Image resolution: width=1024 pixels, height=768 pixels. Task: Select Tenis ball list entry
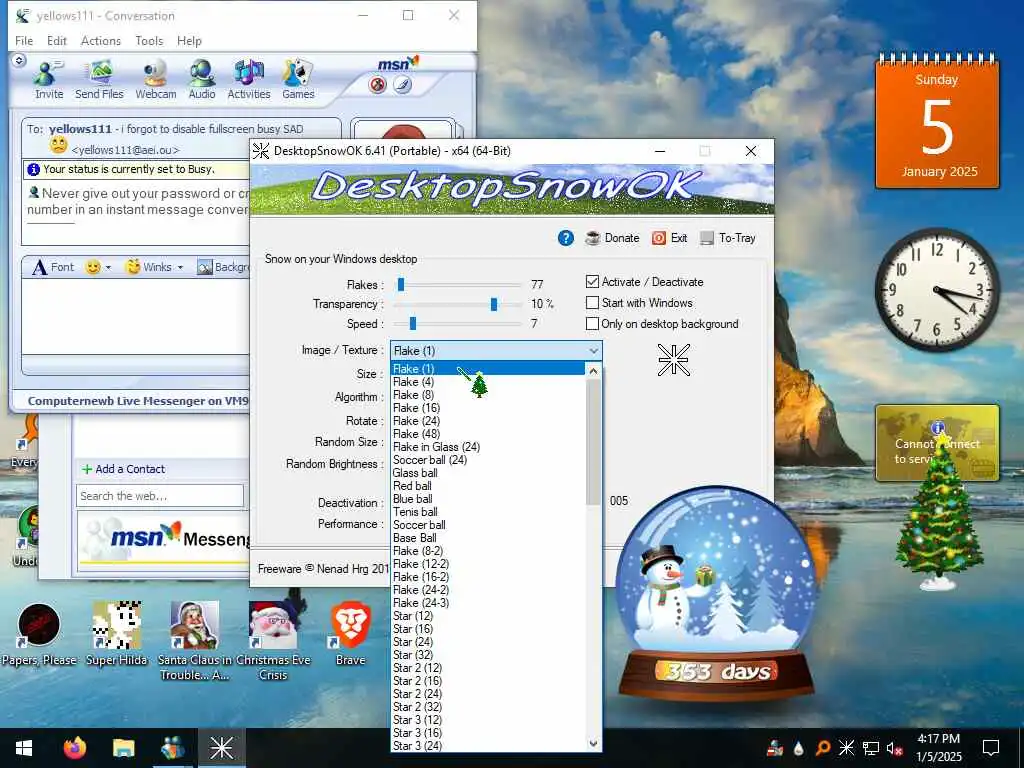(x=488, y=512)
